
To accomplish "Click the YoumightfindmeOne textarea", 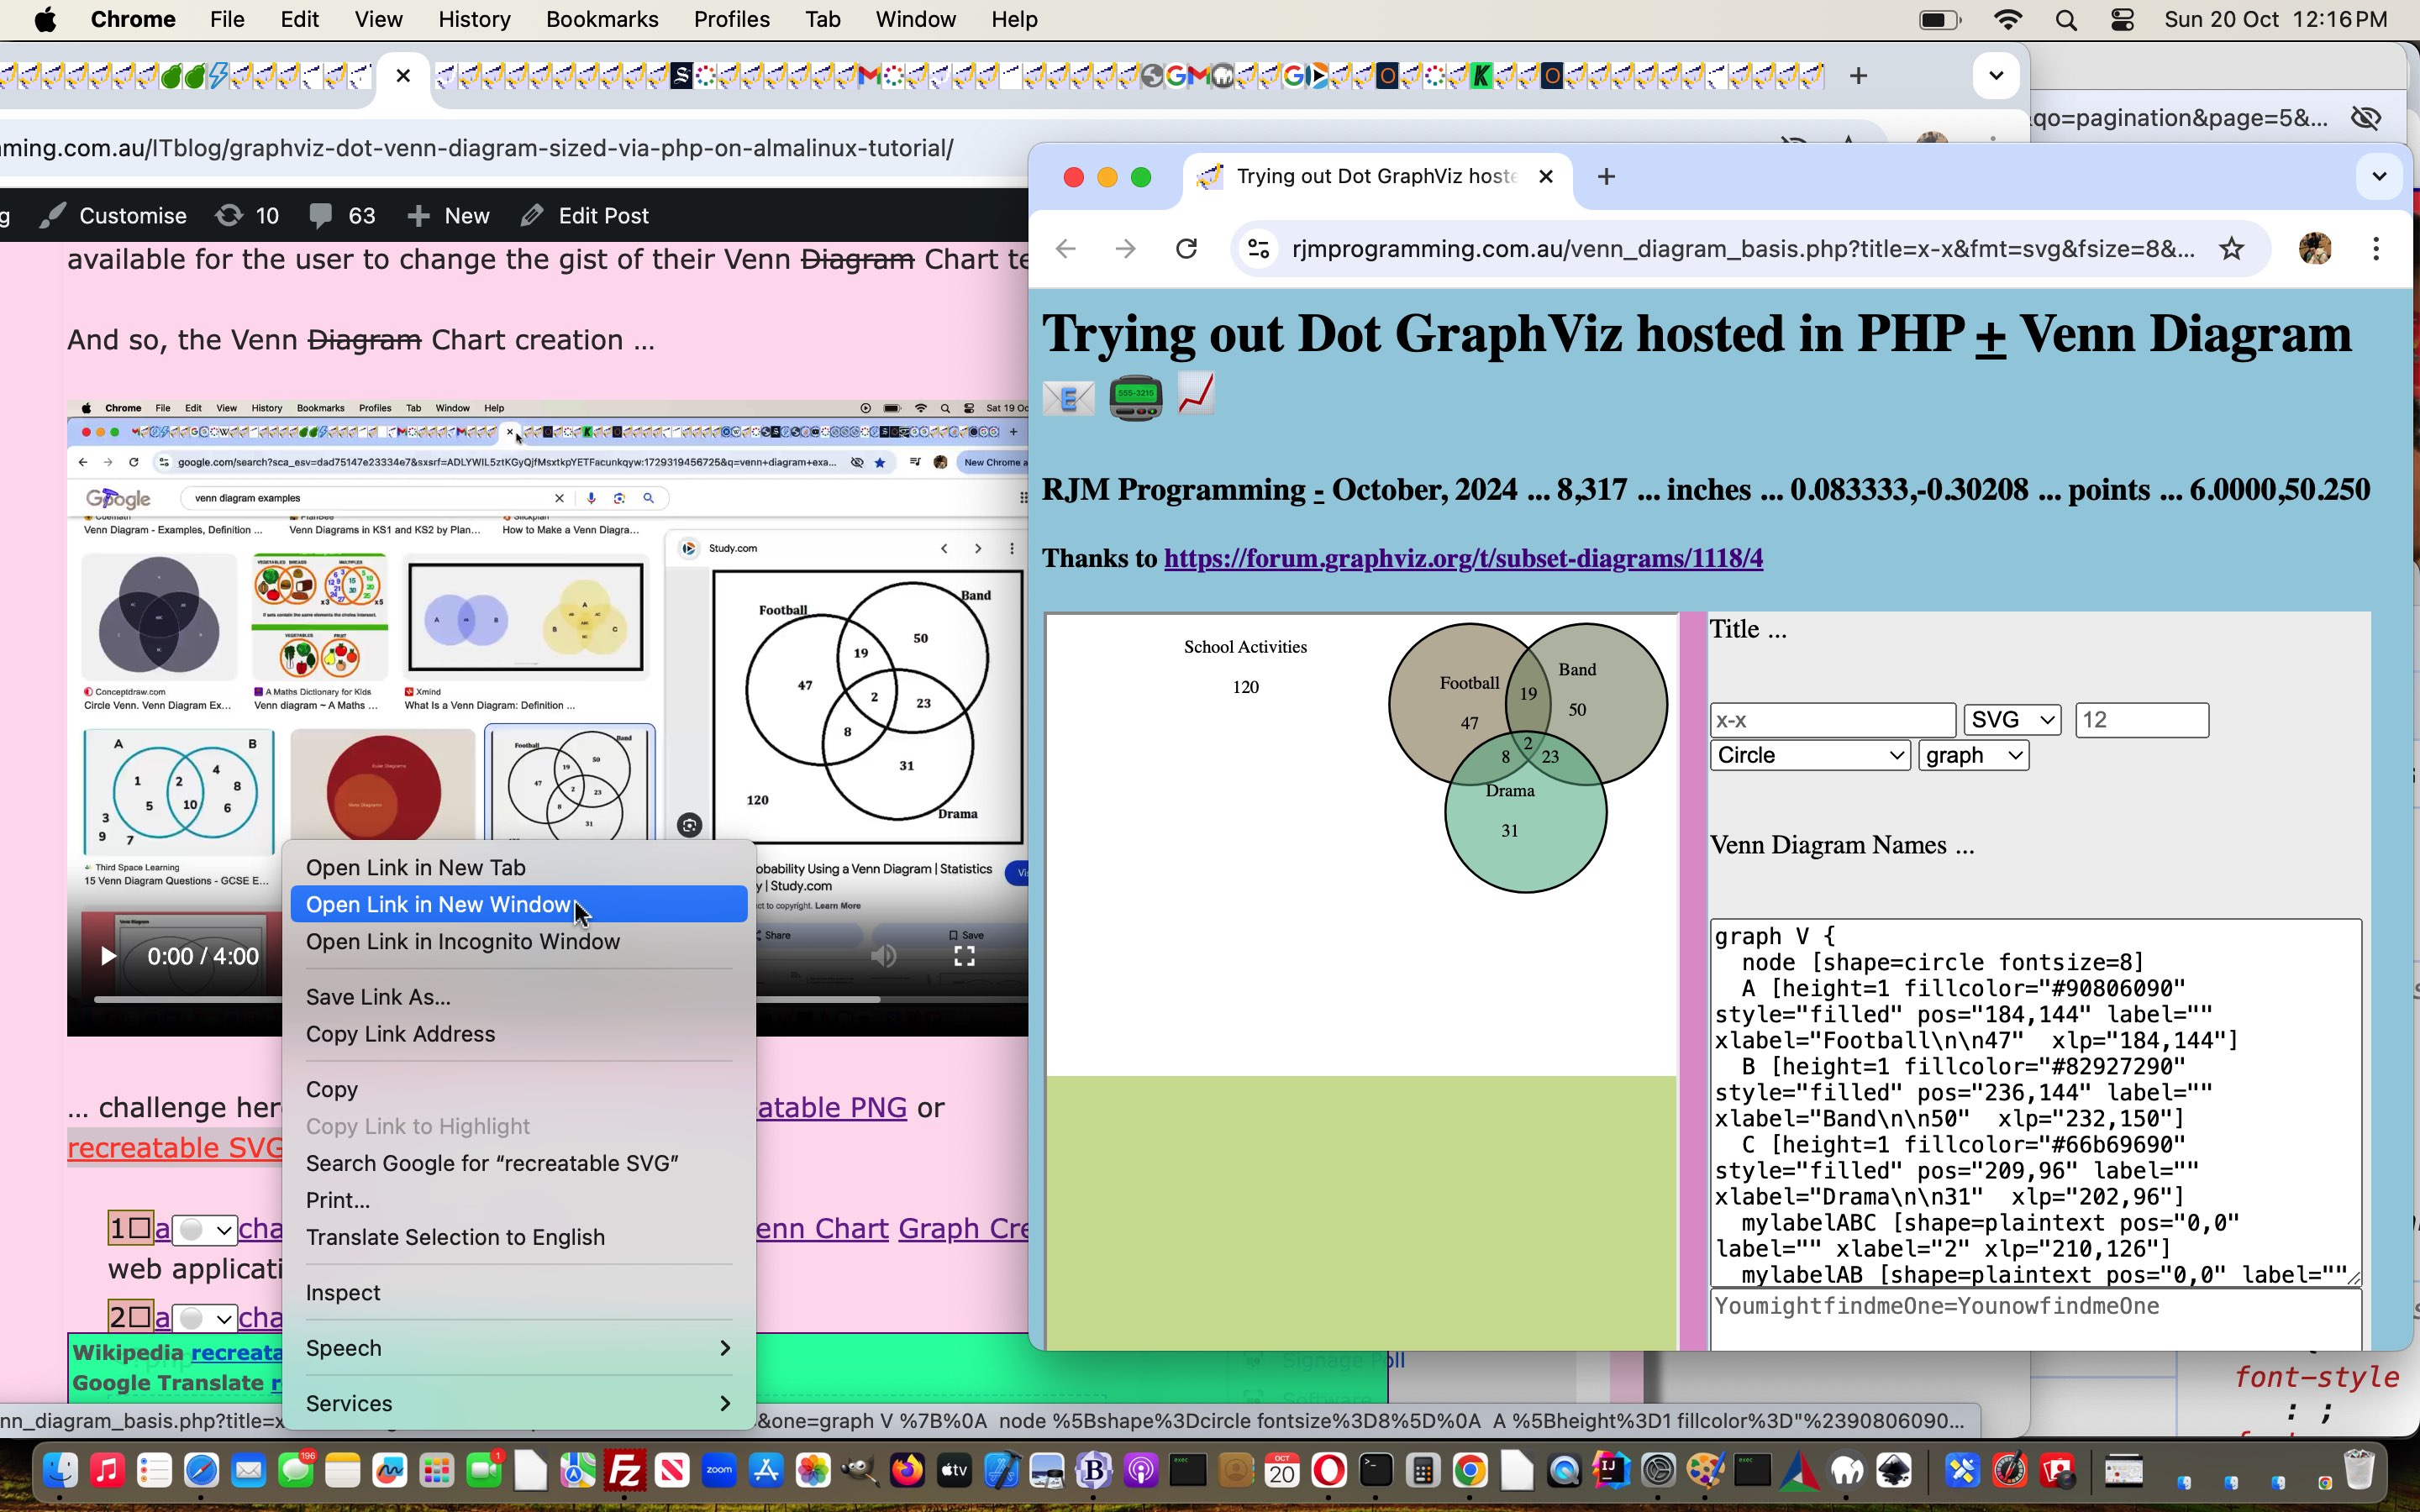I will 2035,1320.
